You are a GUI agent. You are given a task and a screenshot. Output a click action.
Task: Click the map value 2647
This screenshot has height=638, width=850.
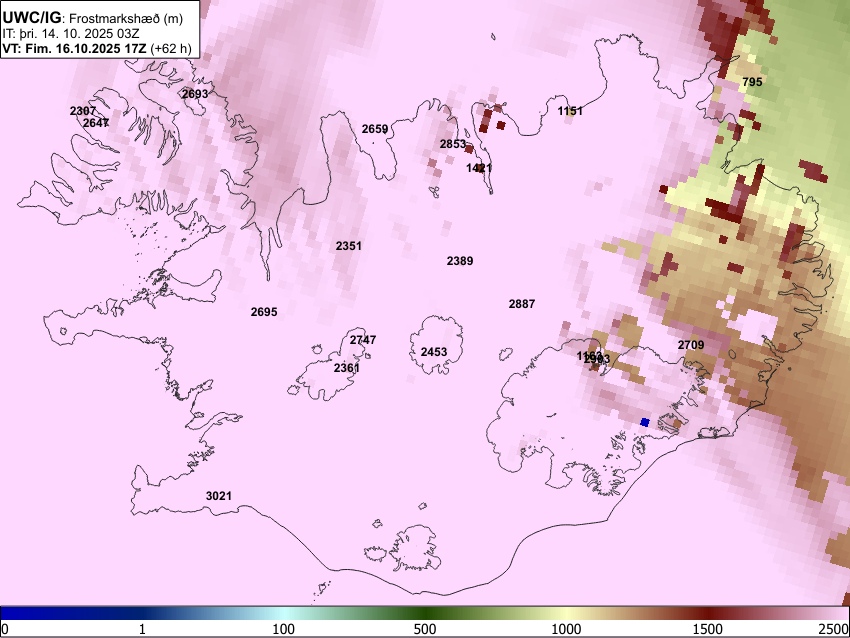tap(96, 123)
